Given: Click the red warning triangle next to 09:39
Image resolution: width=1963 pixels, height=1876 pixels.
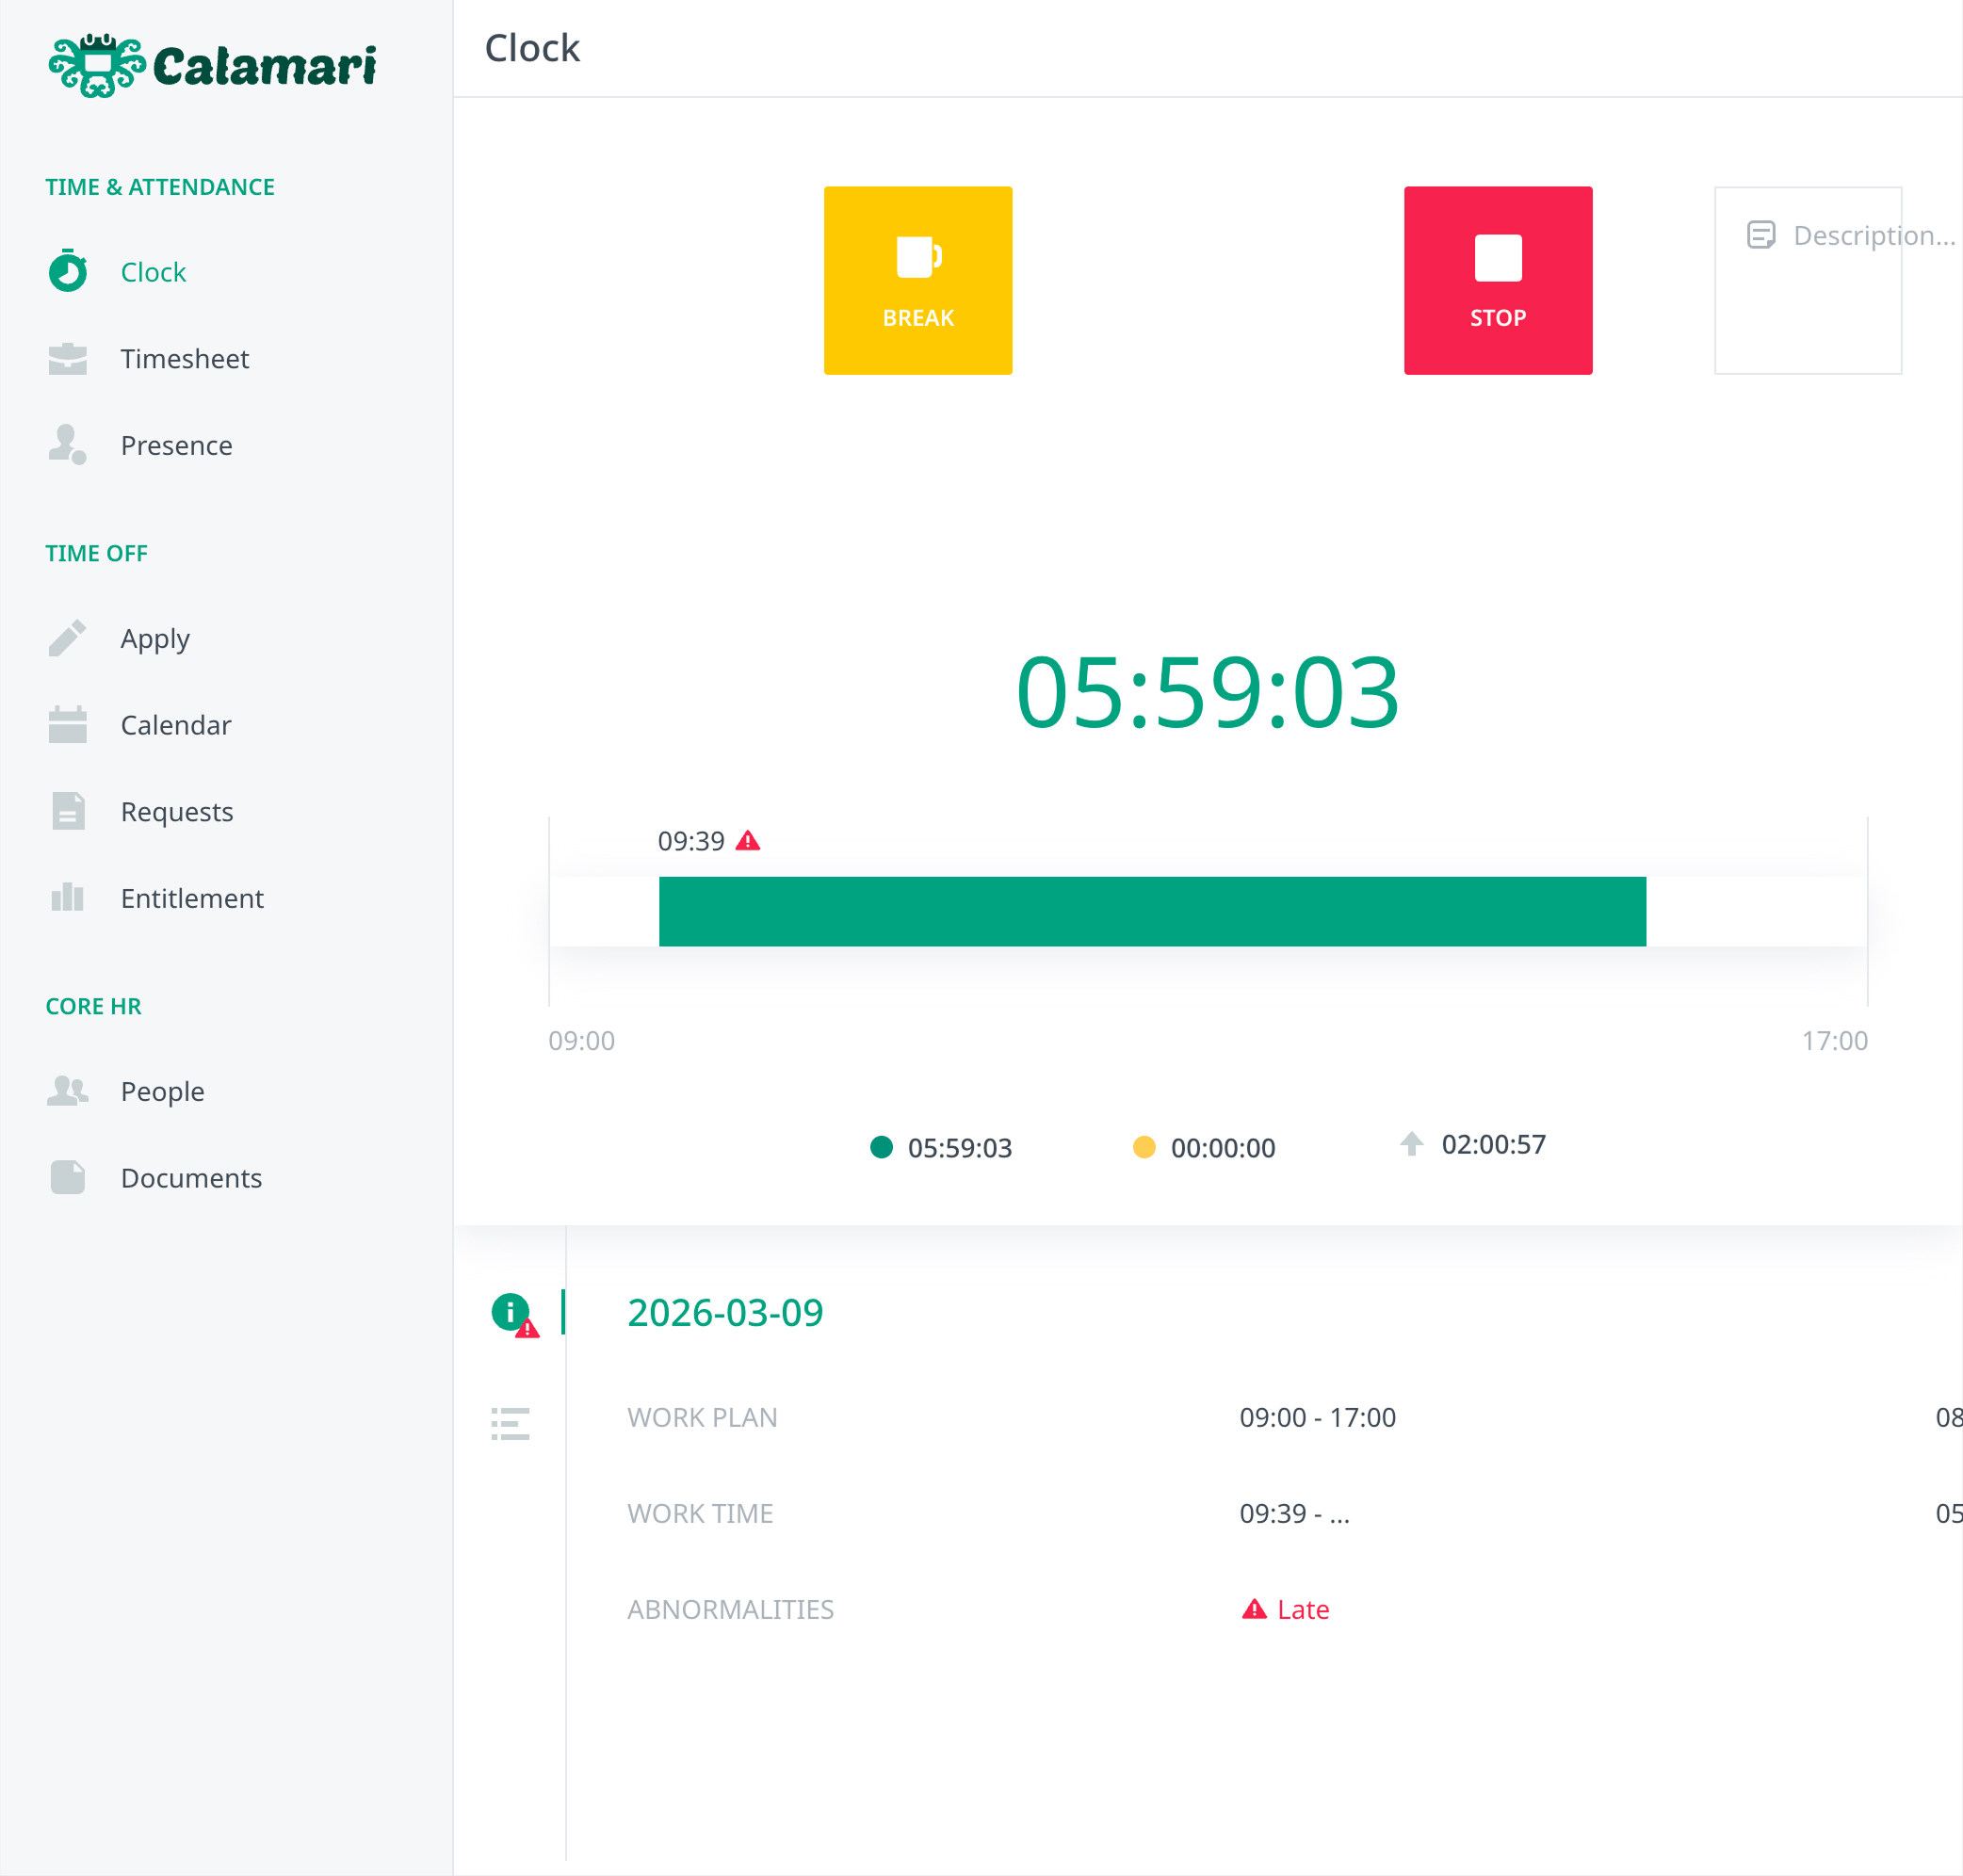Looking at the screenshot, I should [x=748, y=841].
